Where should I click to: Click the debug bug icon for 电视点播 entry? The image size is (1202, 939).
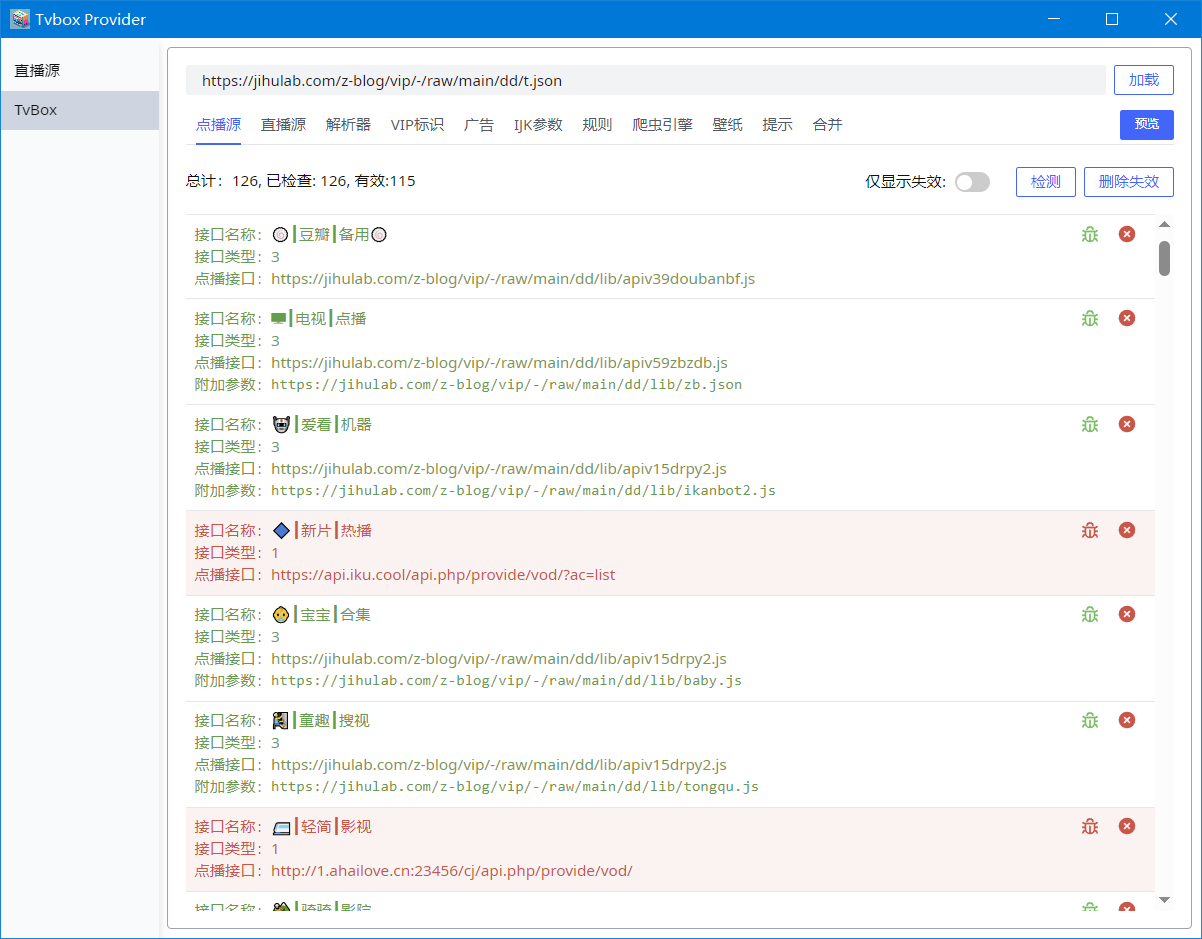(1090, 318)
